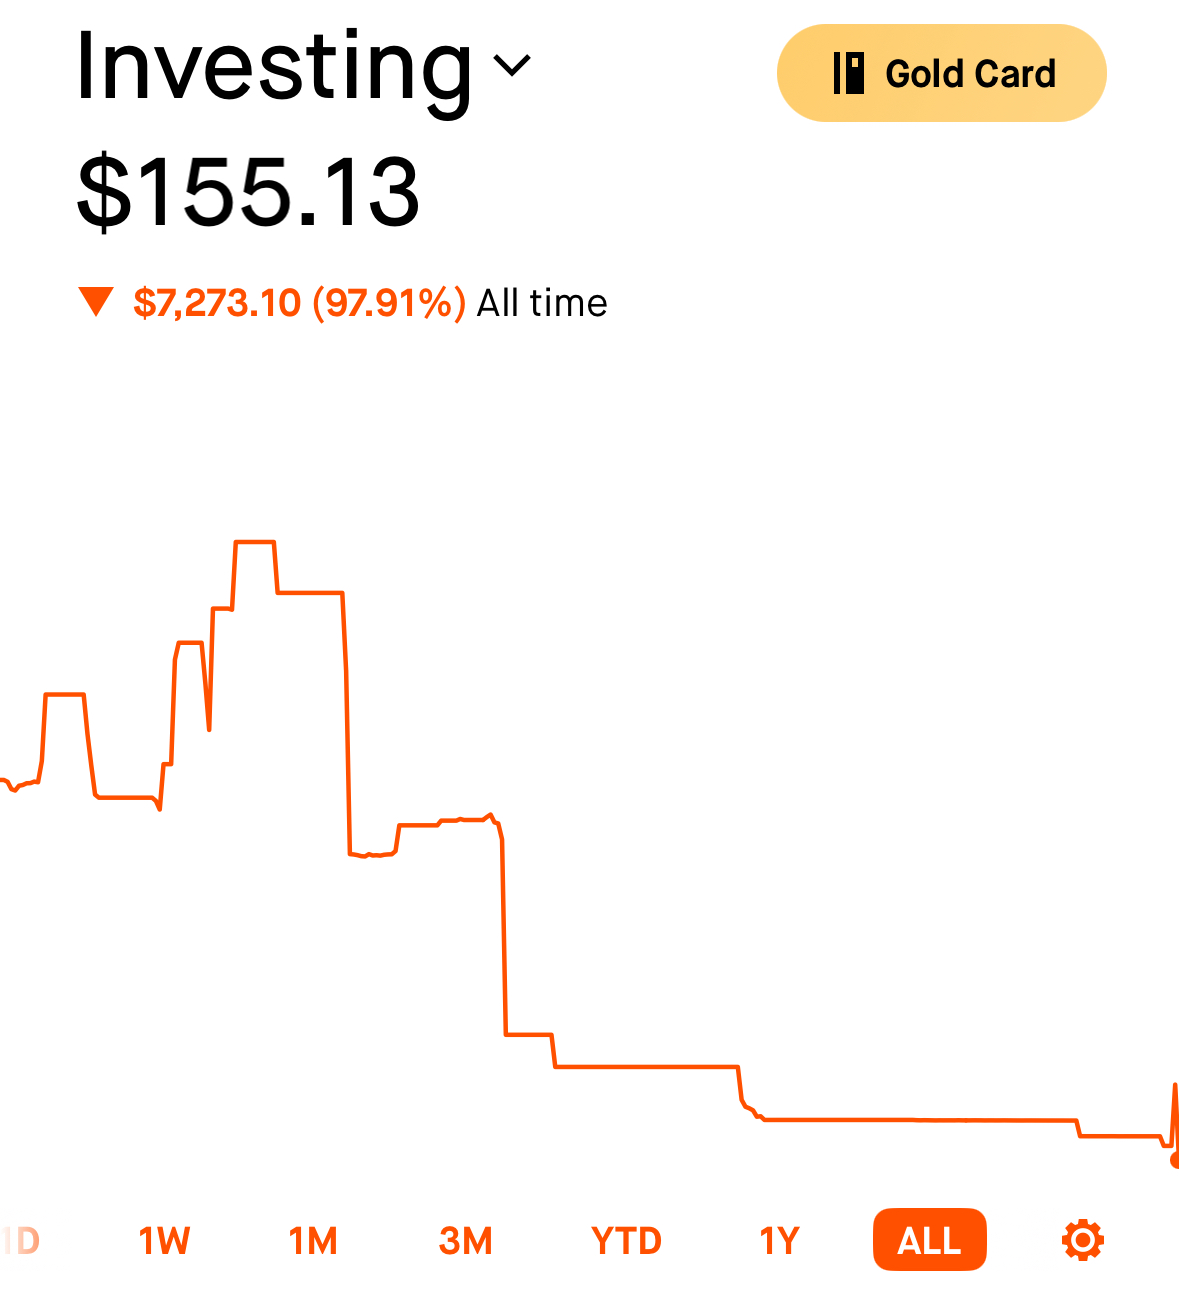This screenshot has width=1179, height=1307.
Task: Open chart settings gear icon
Action: [x=1082, y=1241]
